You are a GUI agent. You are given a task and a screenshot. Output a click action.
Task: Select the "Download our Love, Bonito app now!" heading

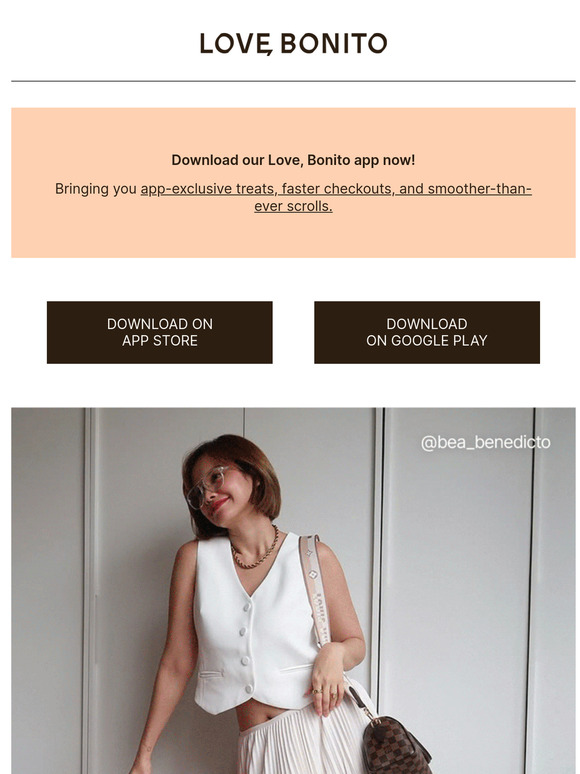click(293, 160)
